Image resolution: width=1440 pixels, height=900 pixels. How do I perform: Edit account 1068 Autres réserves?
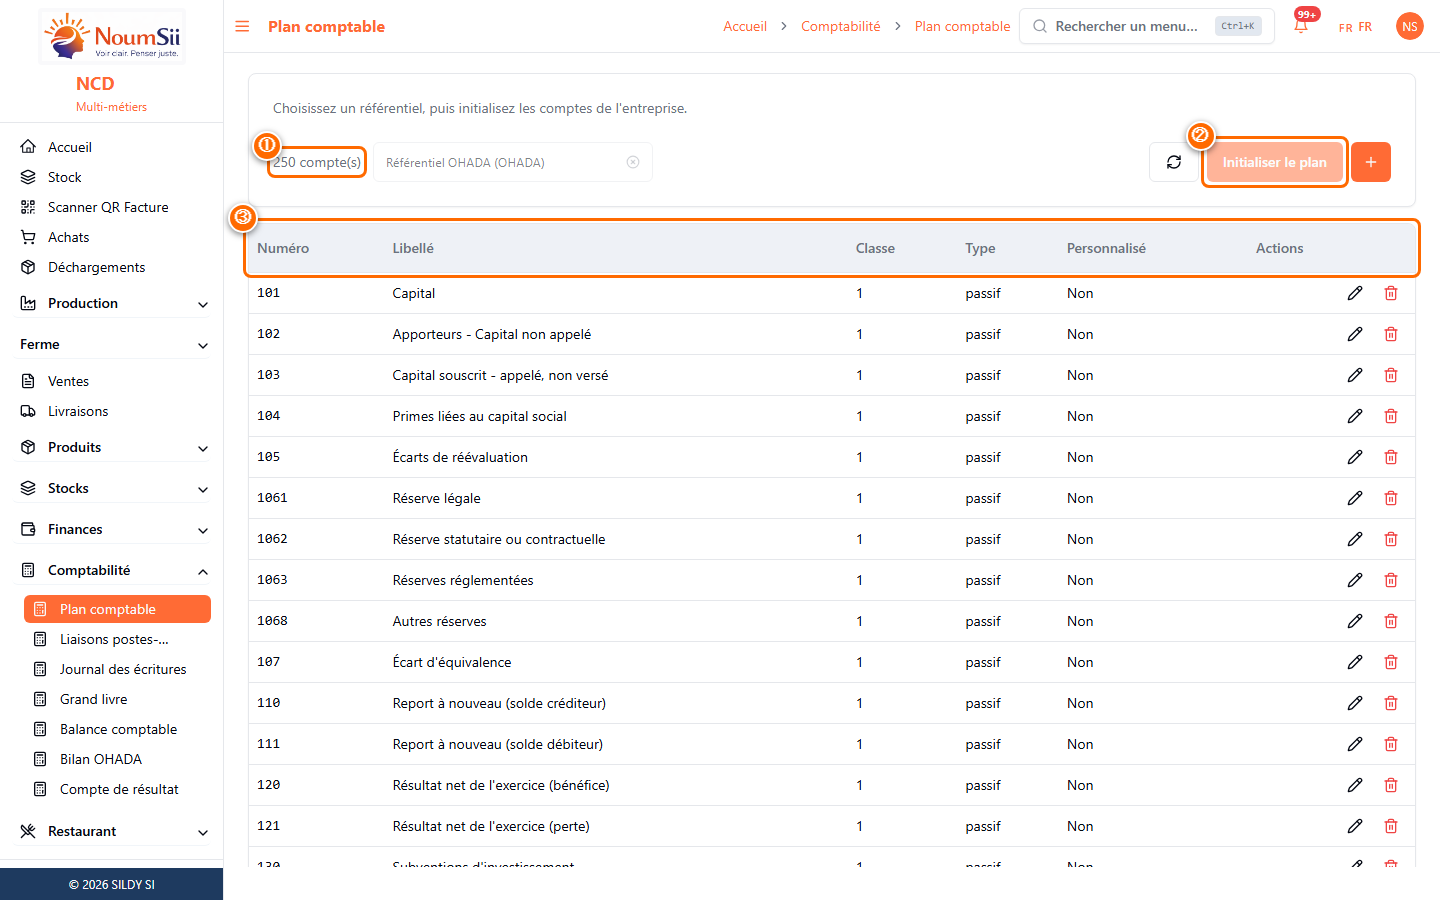(1355, 621)
